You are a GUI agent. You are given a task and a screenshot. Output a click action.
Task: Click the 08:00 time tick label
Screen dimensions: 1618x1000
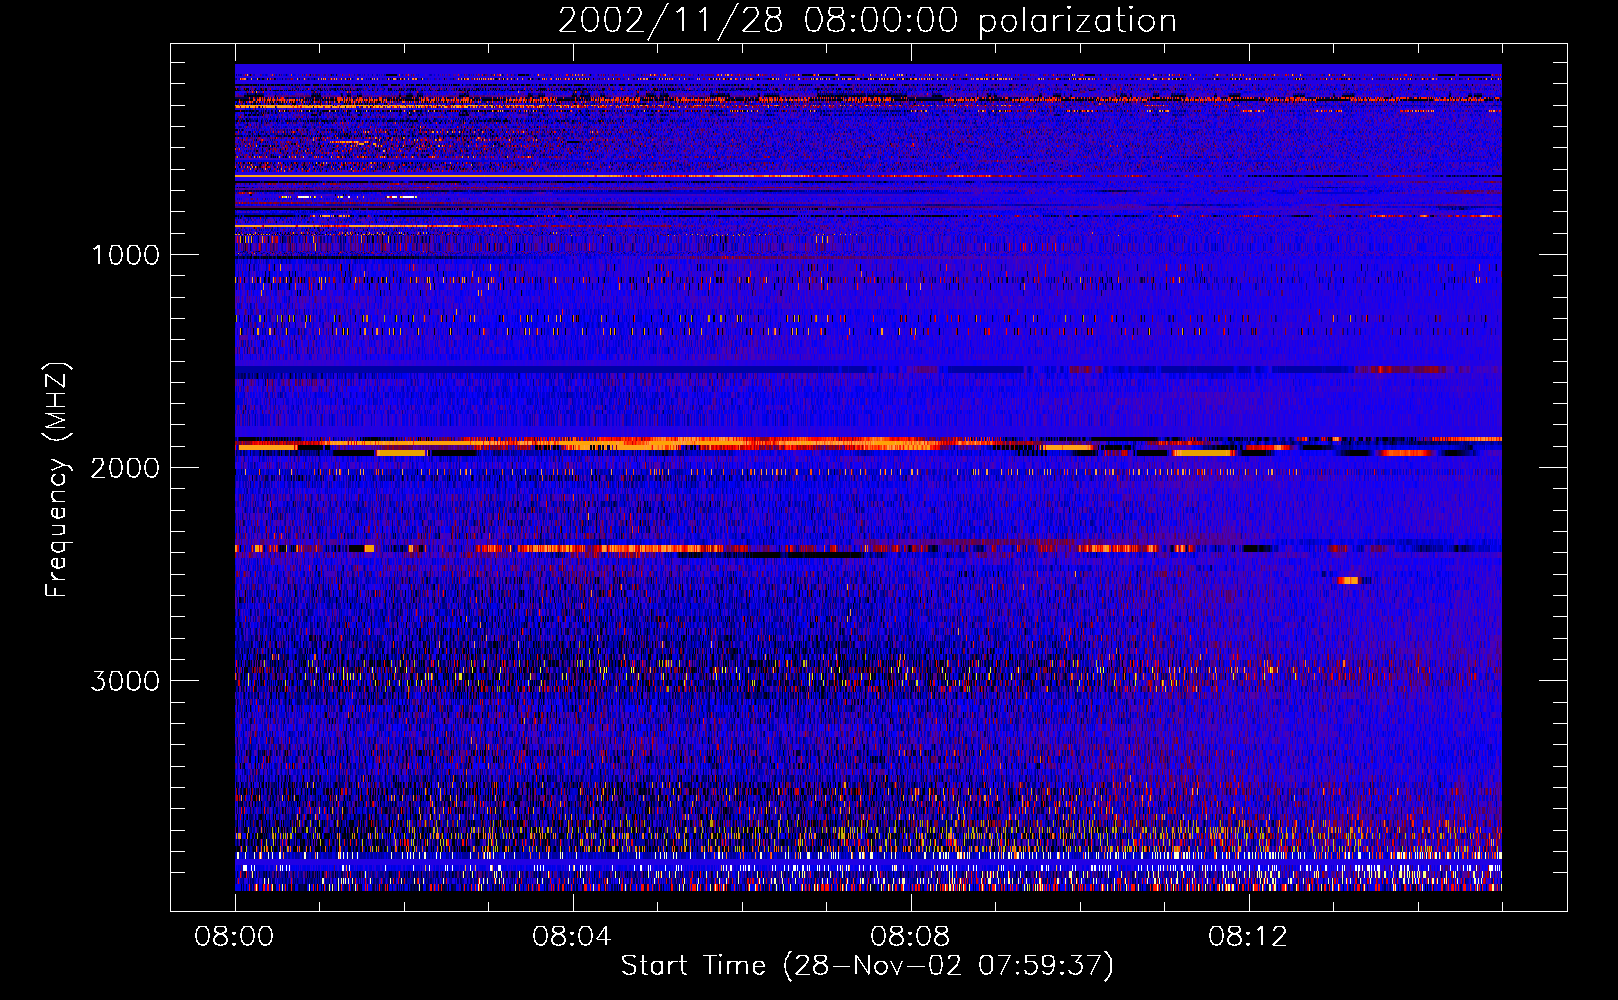coord(234,937)
